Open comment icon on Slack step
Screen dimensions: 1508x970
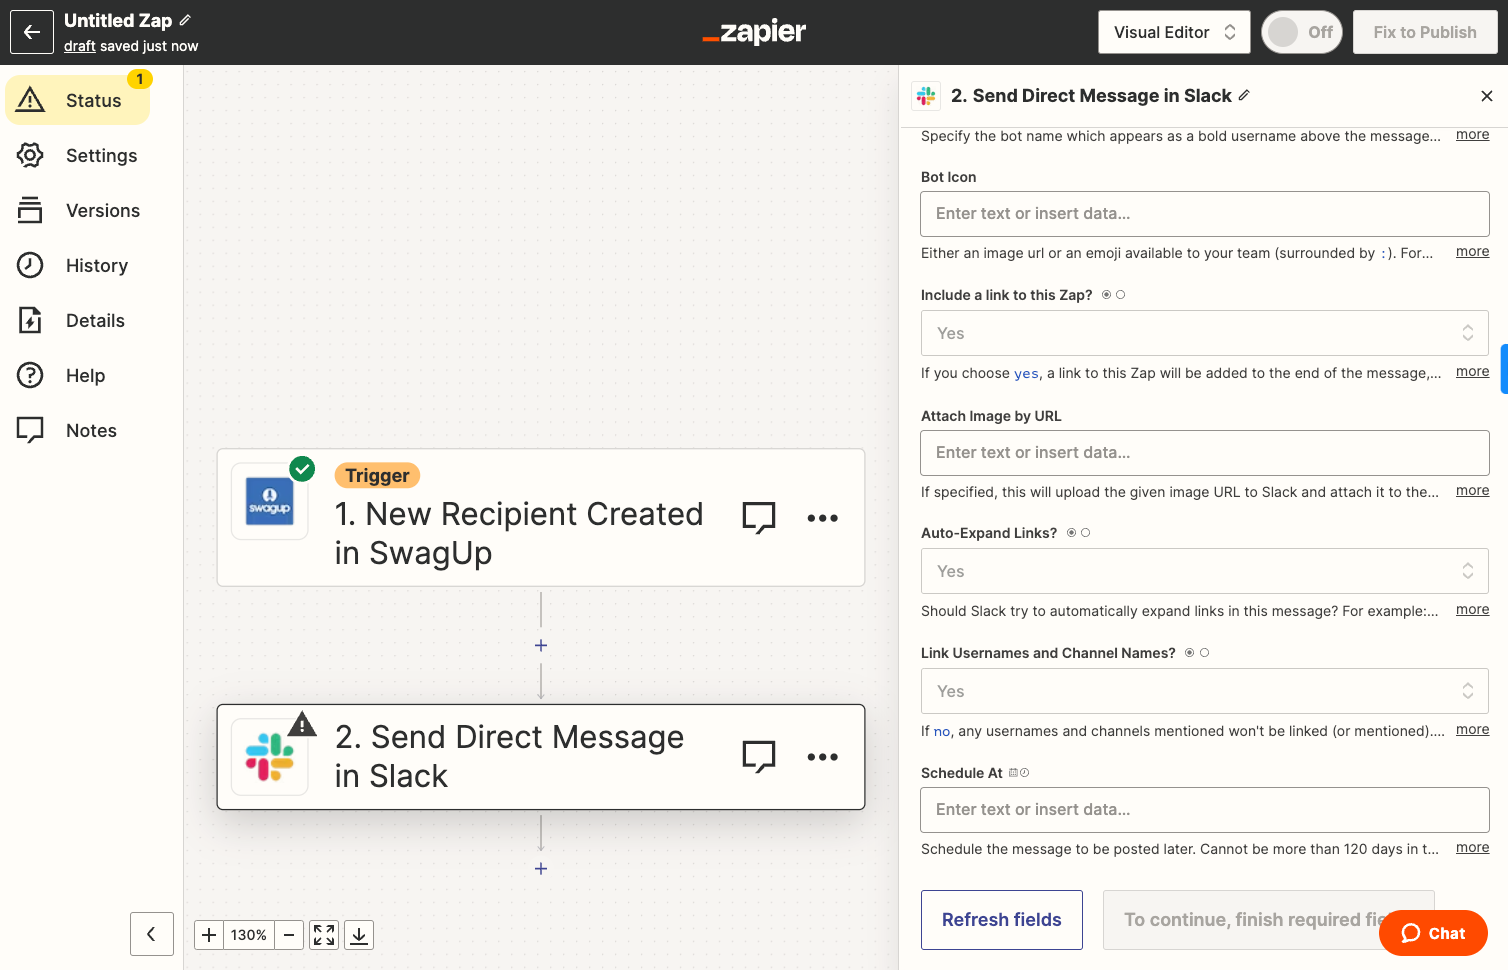[x=759, y=756]
